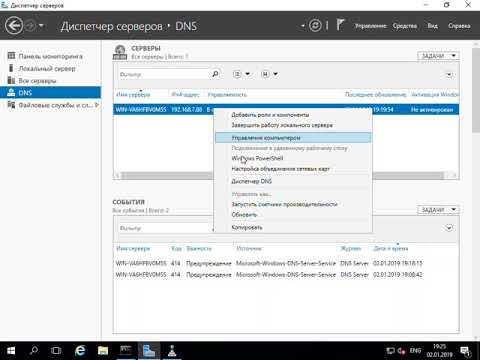480x360 pixels.
Task: Open the Вид menu
Action: click(432, 26)
